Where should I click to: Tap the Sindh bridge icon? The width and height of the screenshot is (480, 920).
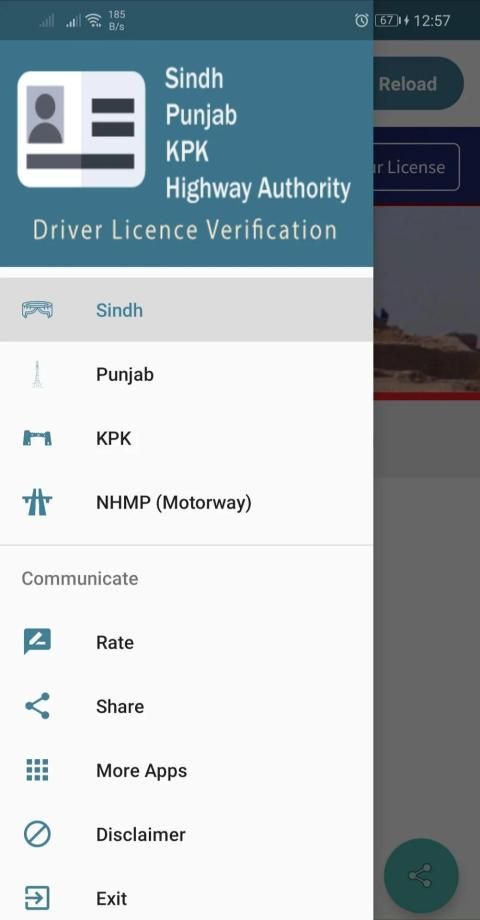37,310
